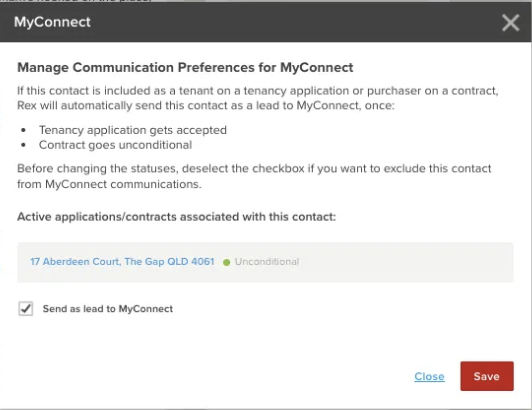Click the 'Send as lead to MyConnect' label text
Image resolution: width=532 pixels, height=410 pixels.
click(108, 309)
